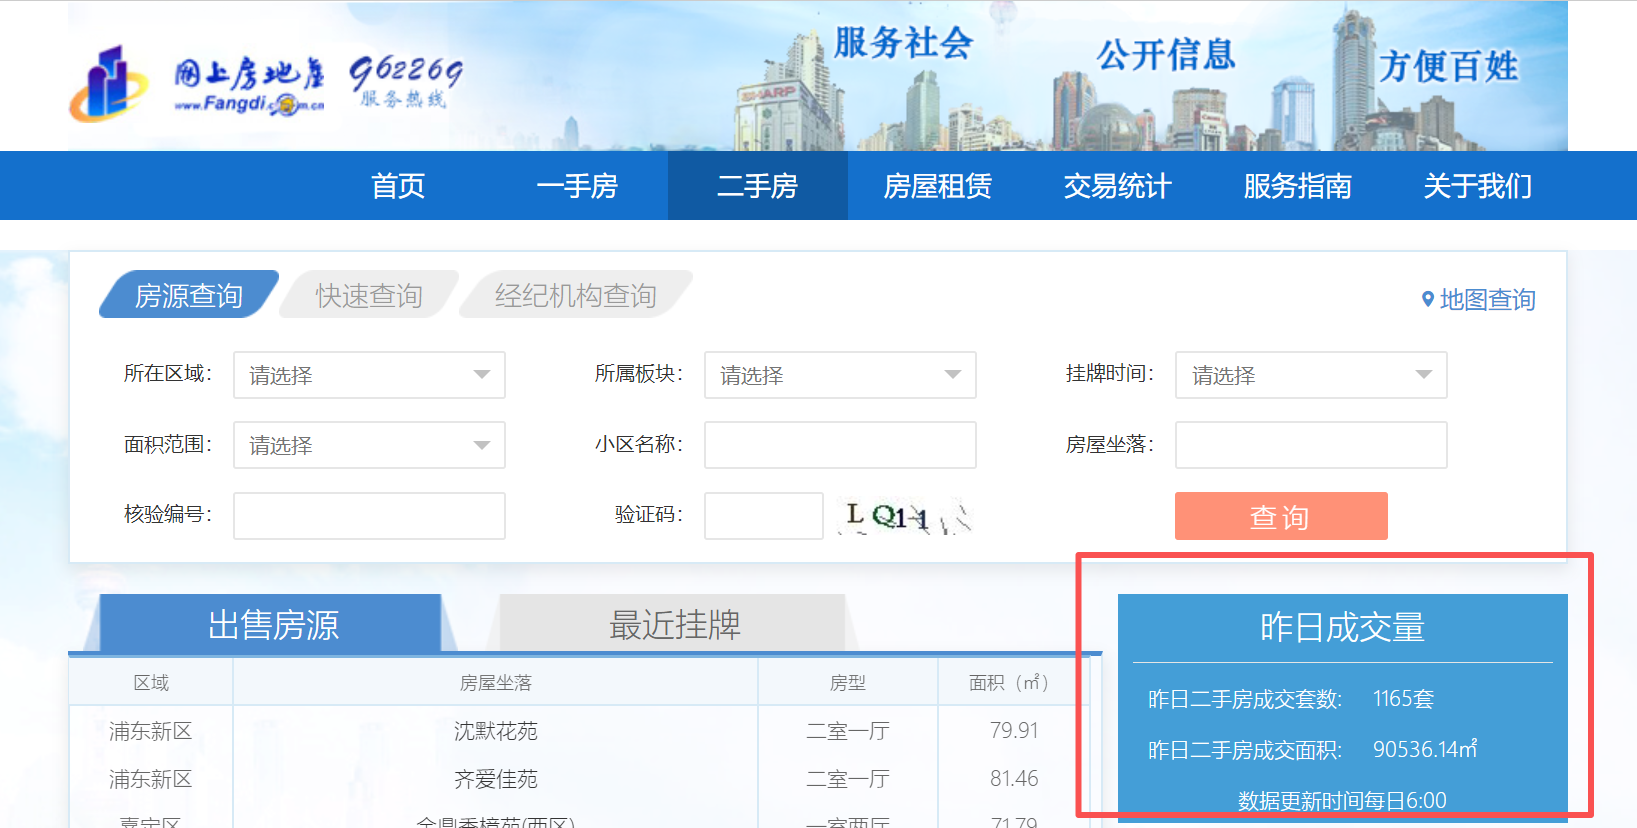Image resolution: width=1637 pixels, height=828 pixels.
Task: Click the orange 查询 button
Action: point(1280,516)
